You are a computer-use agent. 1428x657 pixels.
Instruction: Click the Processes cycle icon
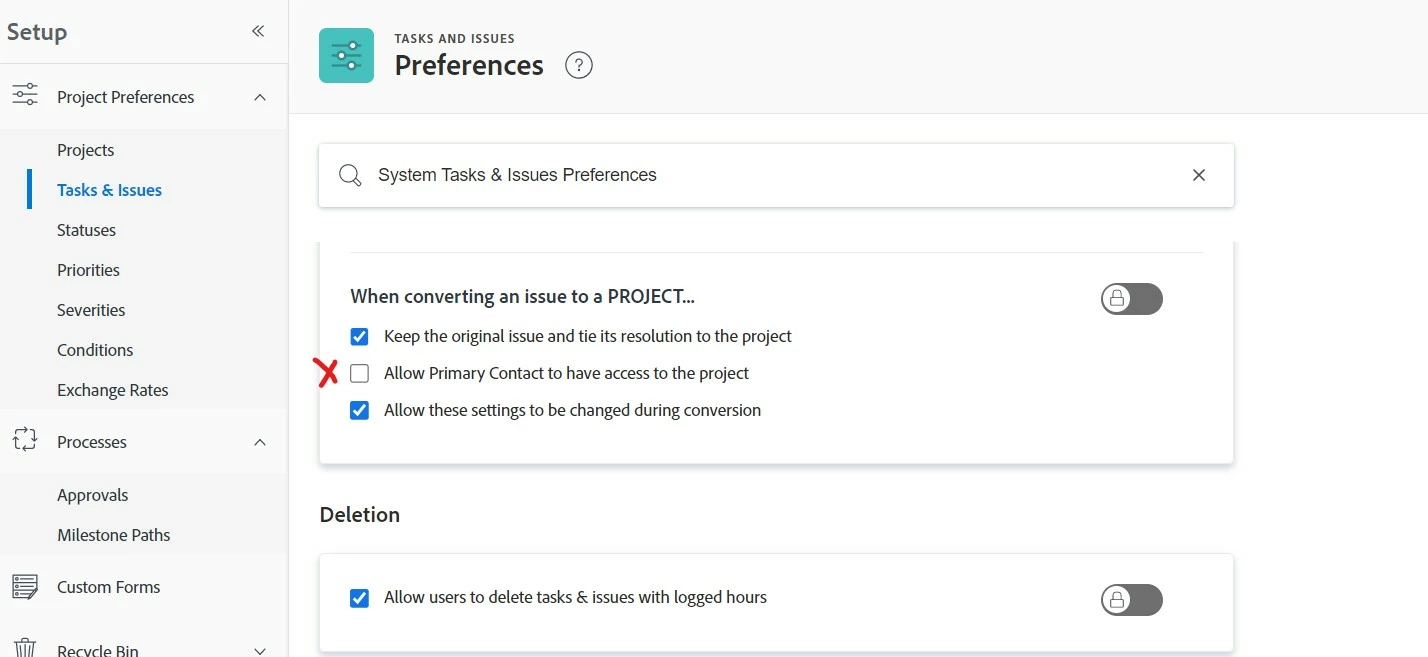coord(24,441)
